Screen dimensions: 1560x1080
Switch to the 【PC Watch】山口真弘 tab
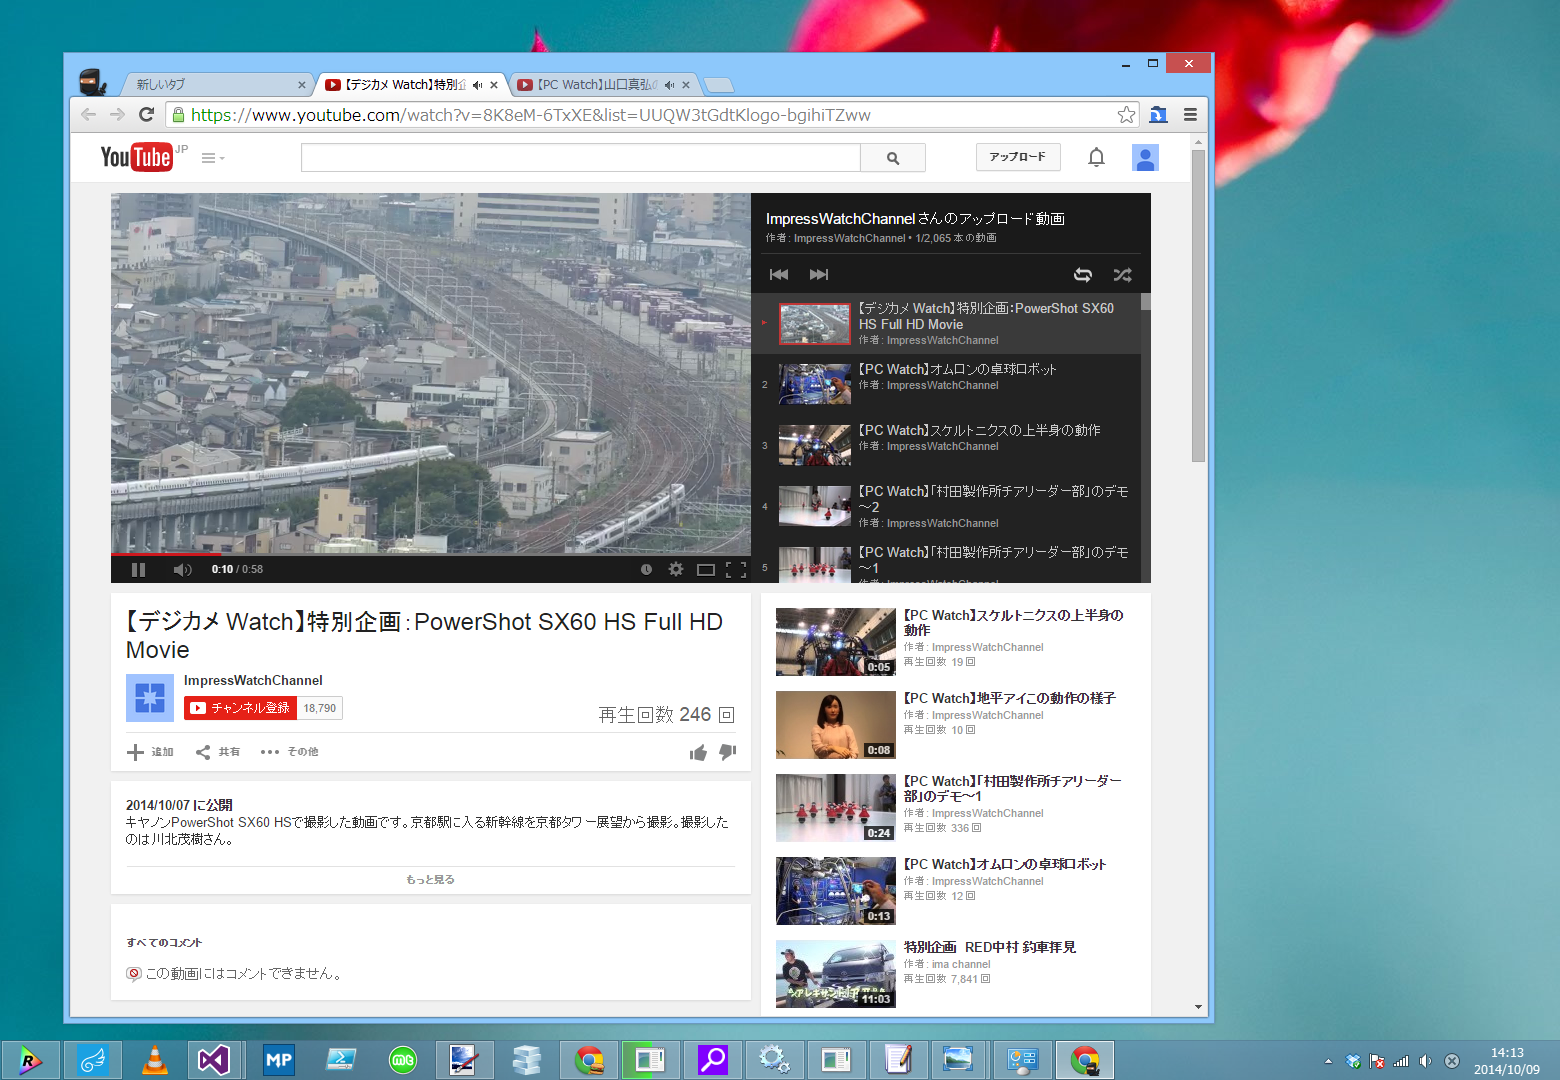pyautogui.click(x=603, y=85)
